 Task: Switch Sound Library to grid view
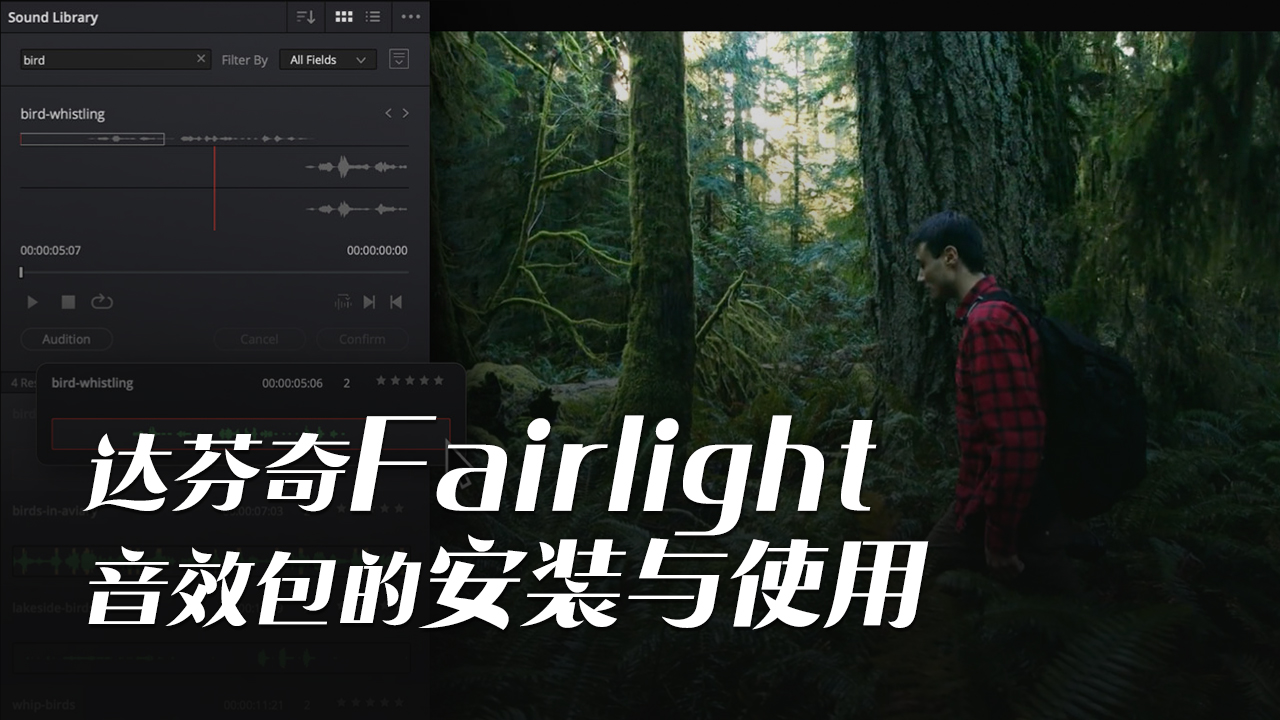pyautogui.click(x=343, y=17)
